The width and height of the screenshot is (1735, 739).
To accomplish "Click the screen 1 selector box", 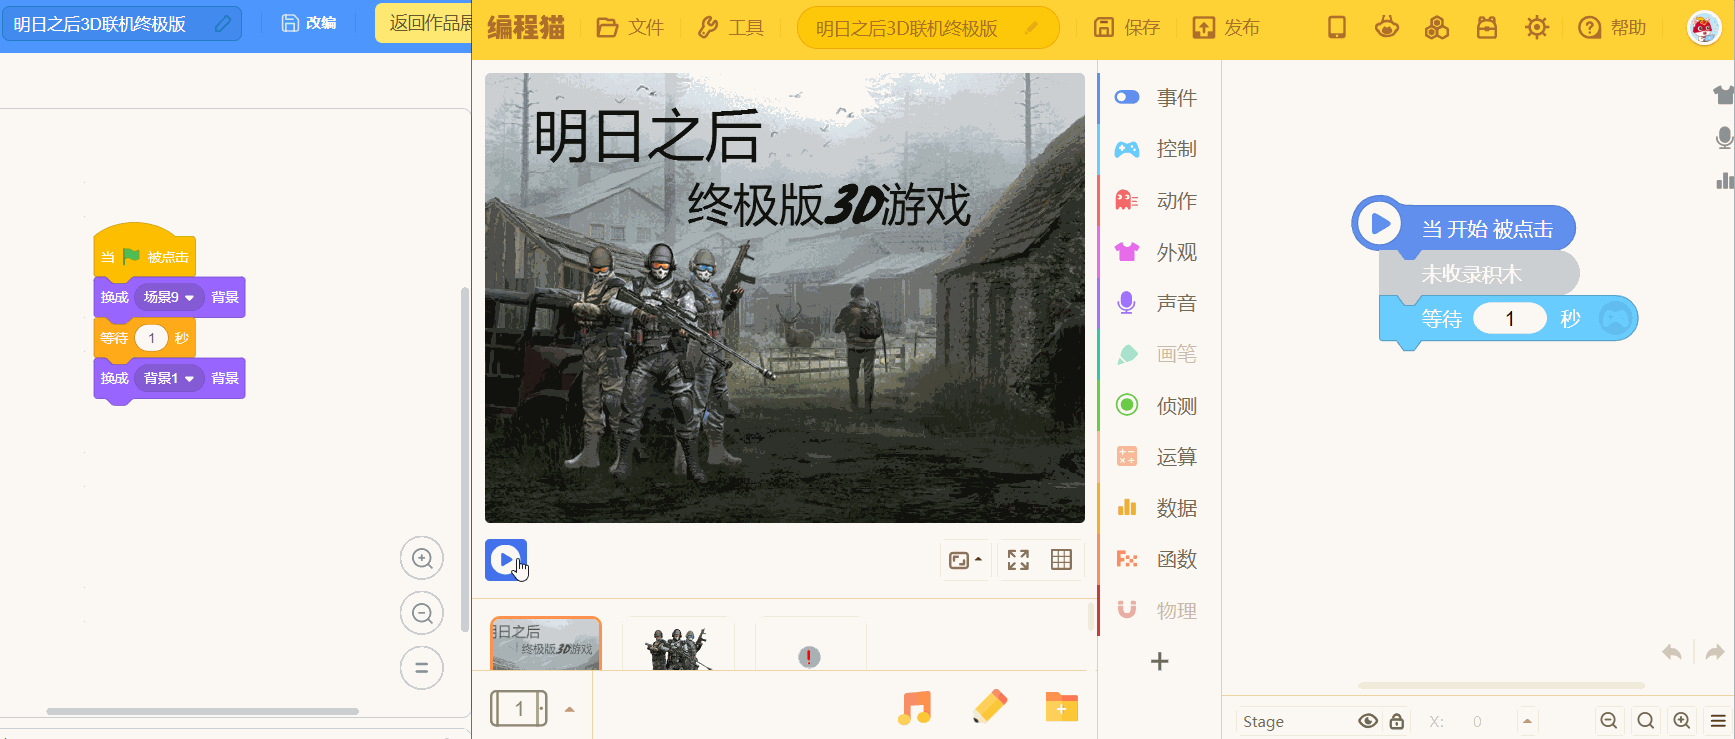I will pos(519,709).
